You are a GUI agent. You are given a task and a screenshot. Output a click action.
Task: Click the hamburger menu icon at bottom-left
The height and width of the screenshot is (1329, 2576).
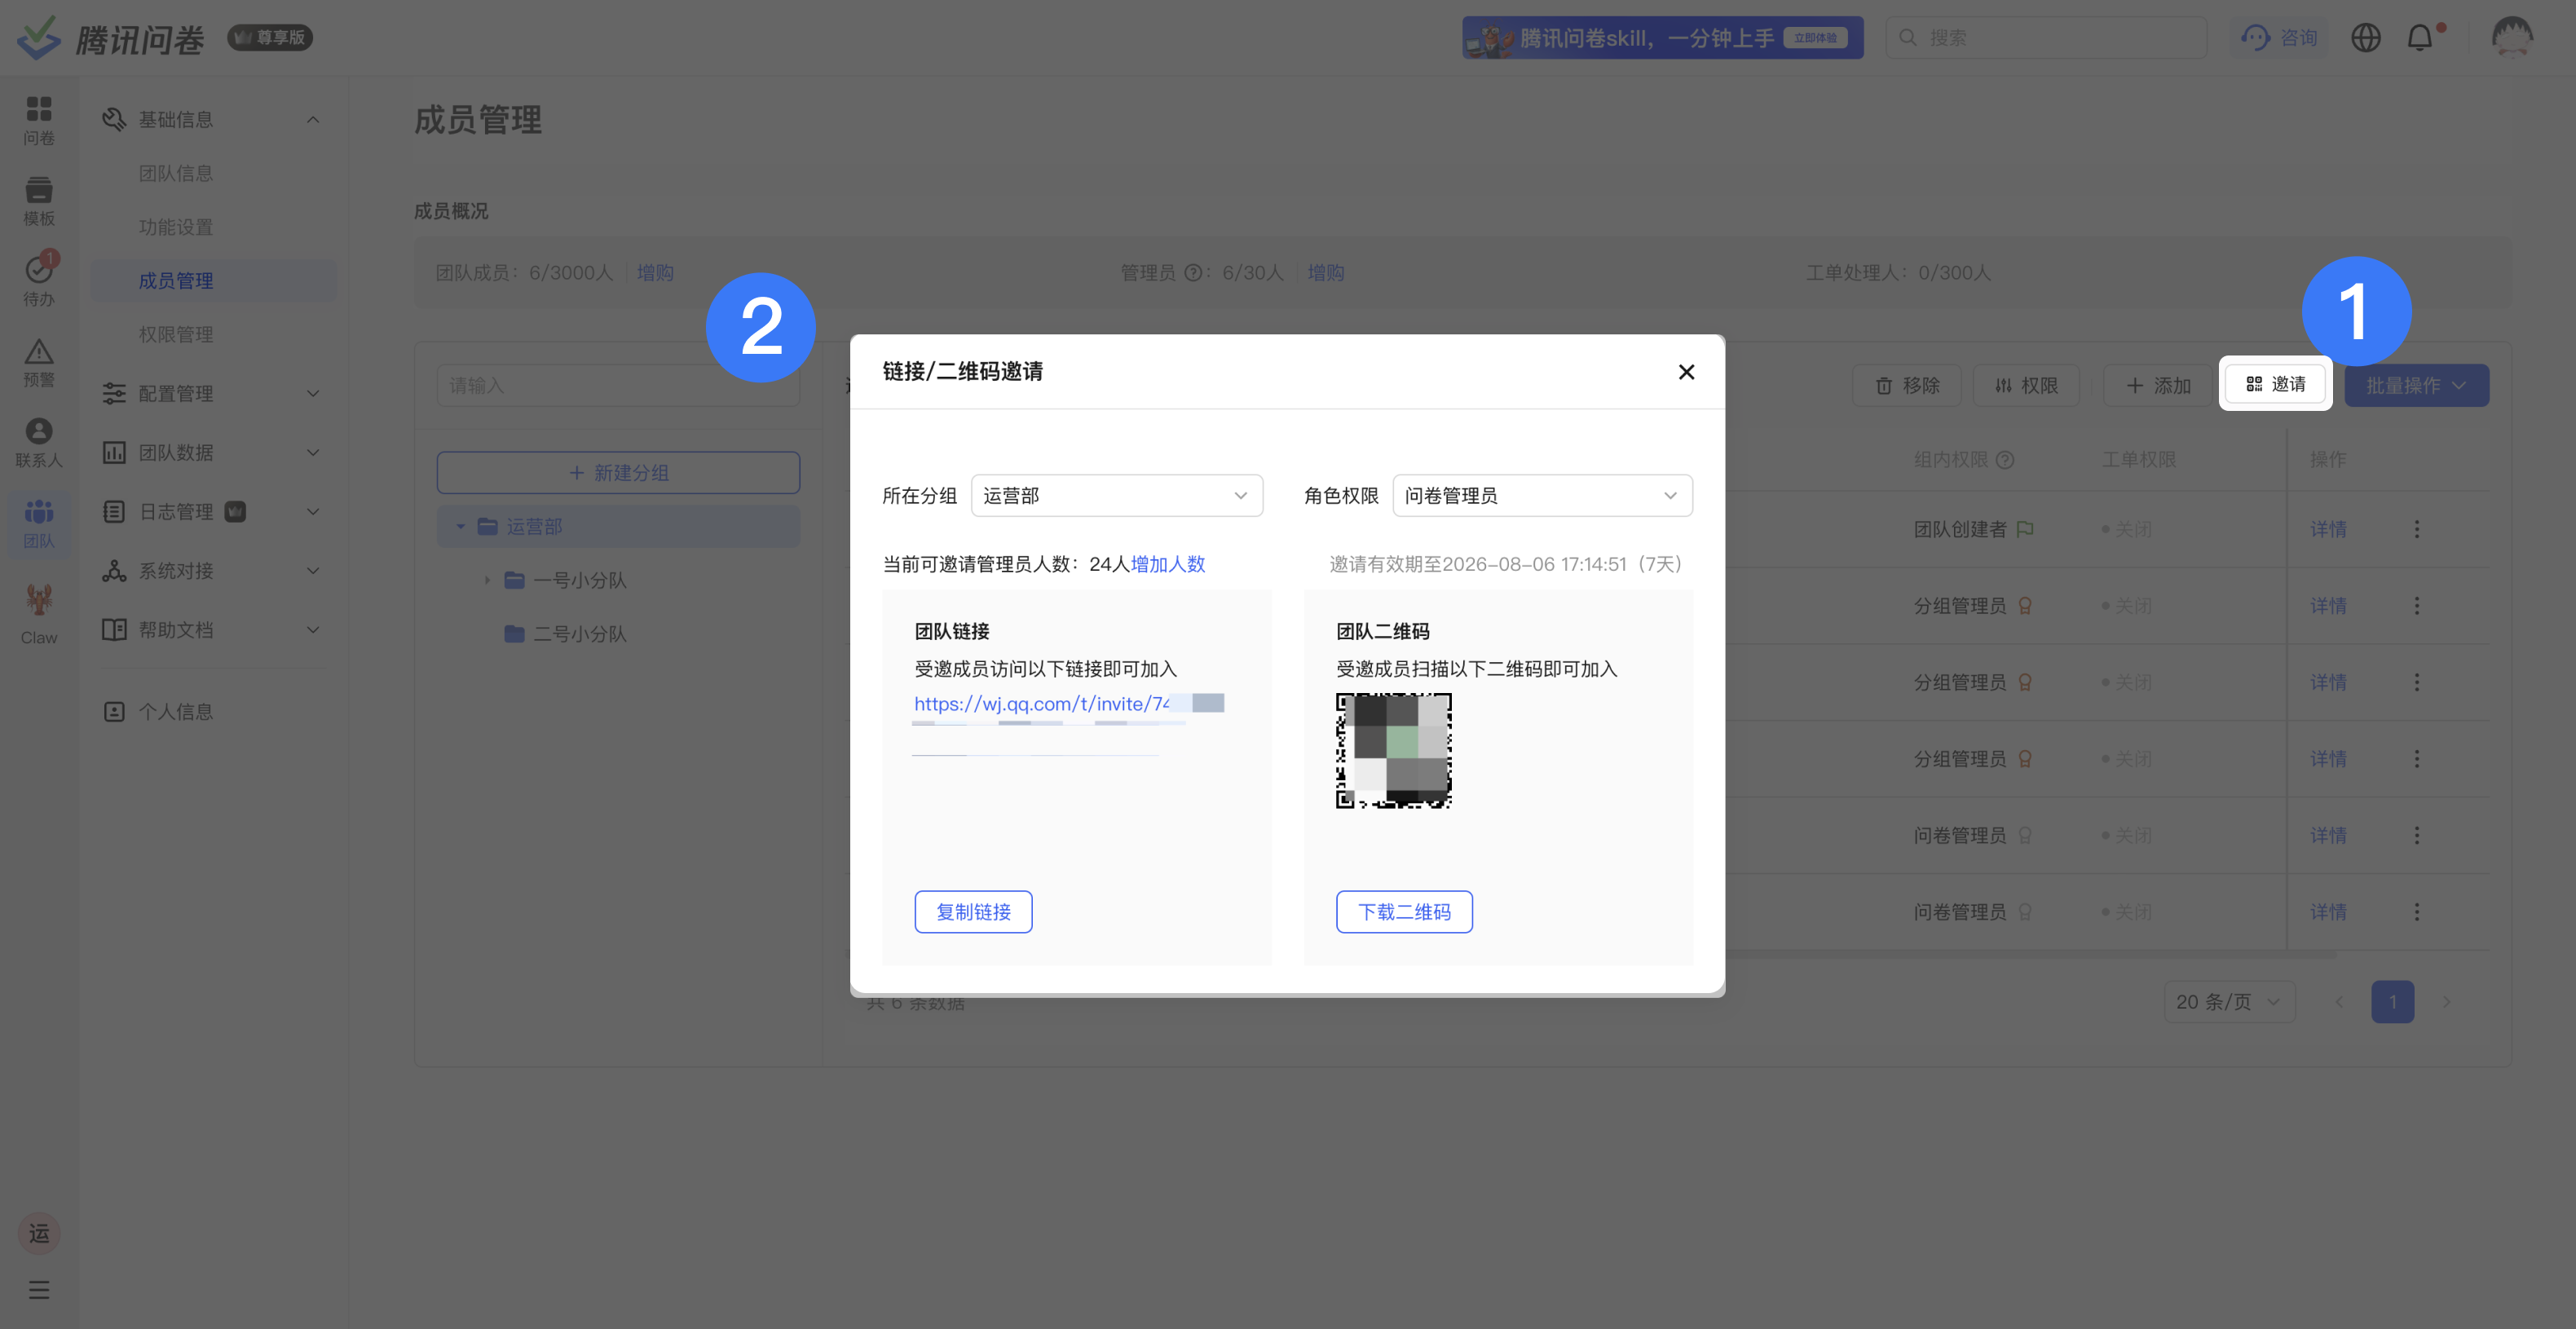tap(39, 1290)
